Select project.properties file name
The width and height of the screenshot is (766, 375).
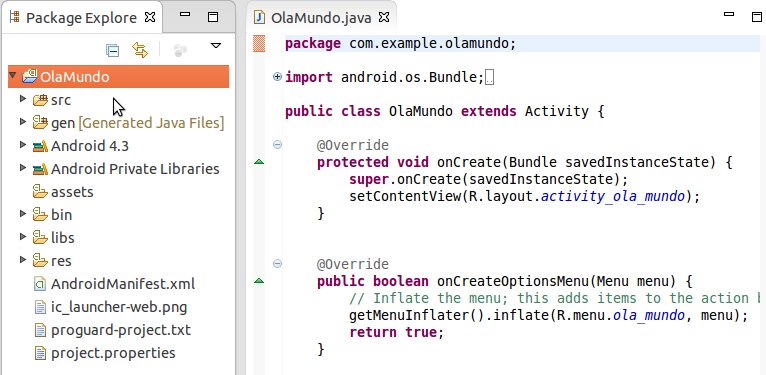pos(113,353)
